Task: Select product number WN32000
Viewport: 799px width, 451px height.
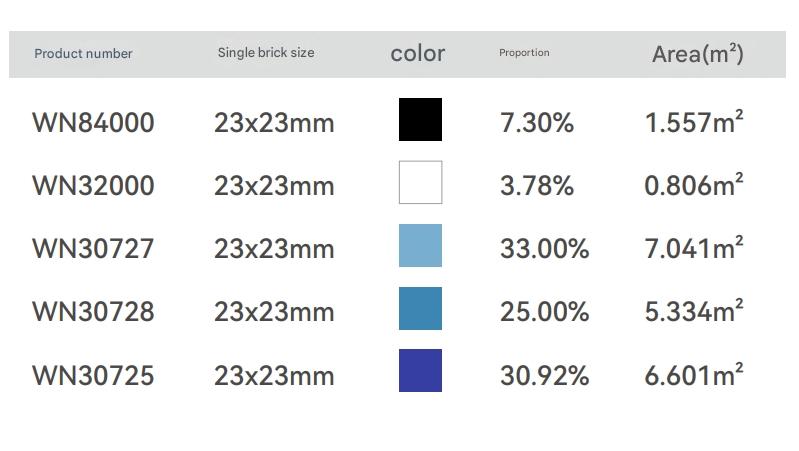Action: pyautogui.click(x=93, y=186)
